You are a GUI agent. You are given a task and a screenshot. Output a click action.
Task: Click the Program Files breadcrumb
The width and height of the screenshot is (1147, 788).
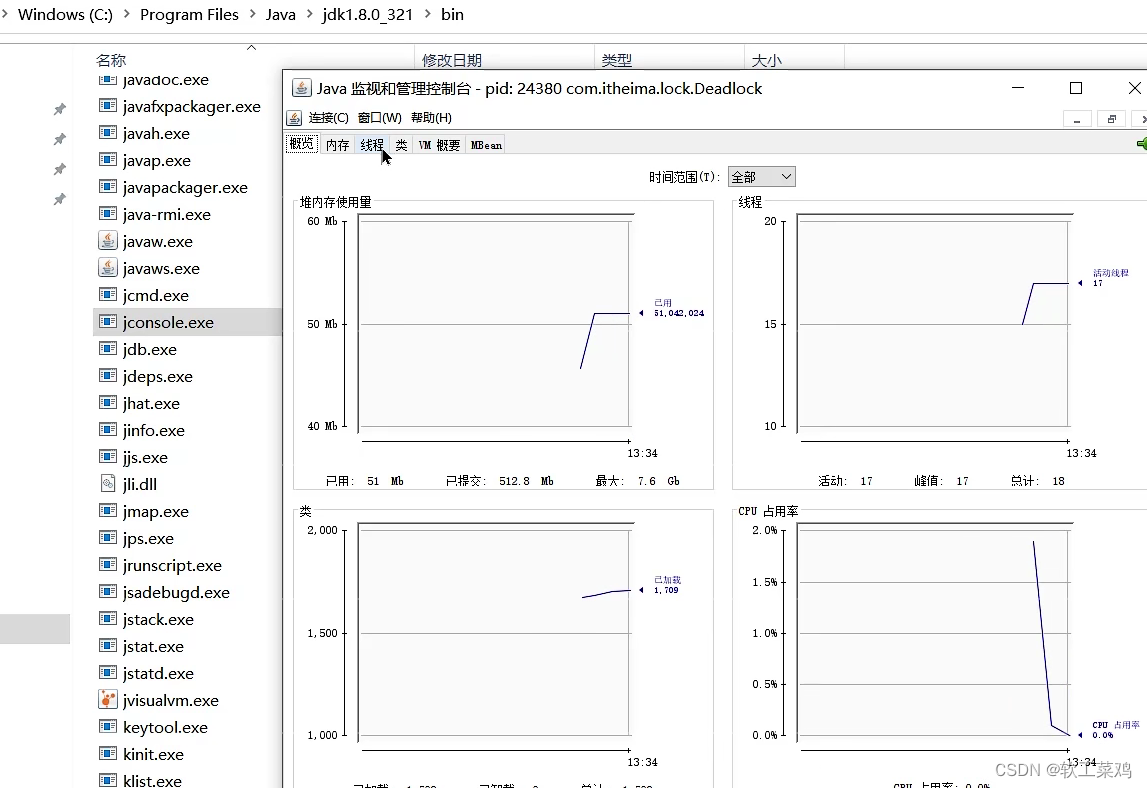[x=189, y=15]
